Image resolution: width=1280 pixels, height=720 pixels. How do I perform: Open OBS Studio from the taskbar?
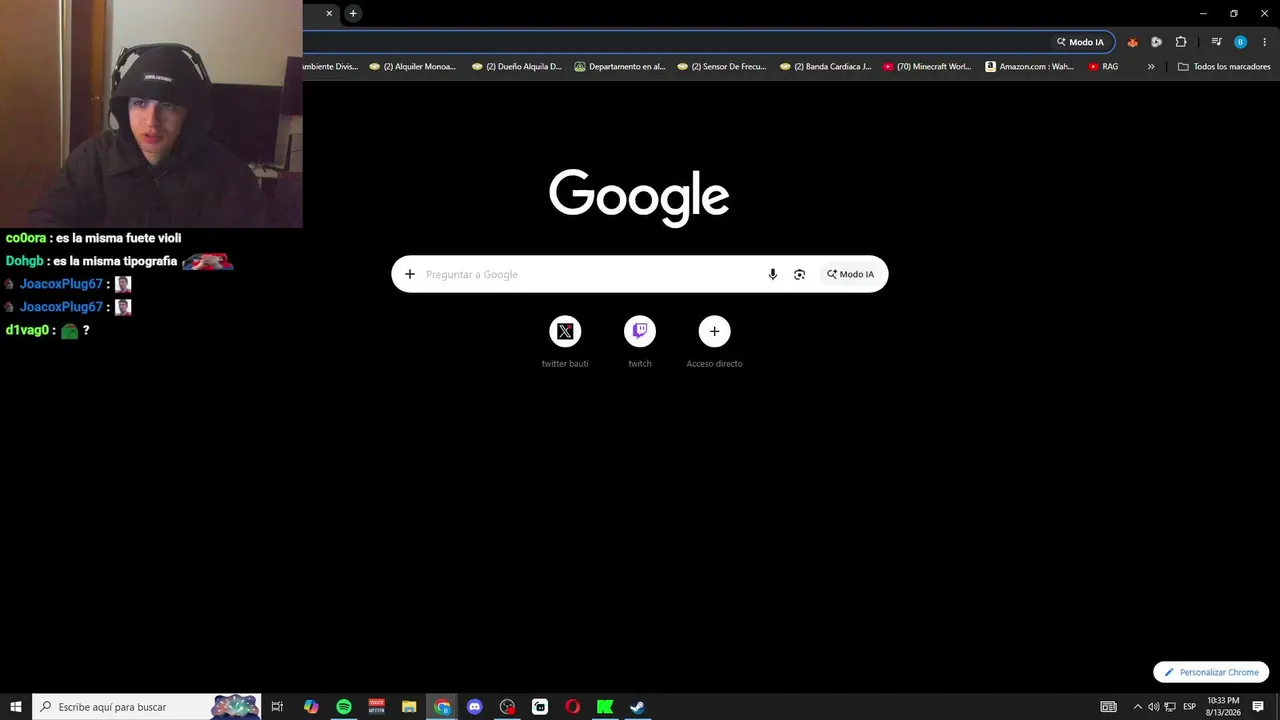507,707
